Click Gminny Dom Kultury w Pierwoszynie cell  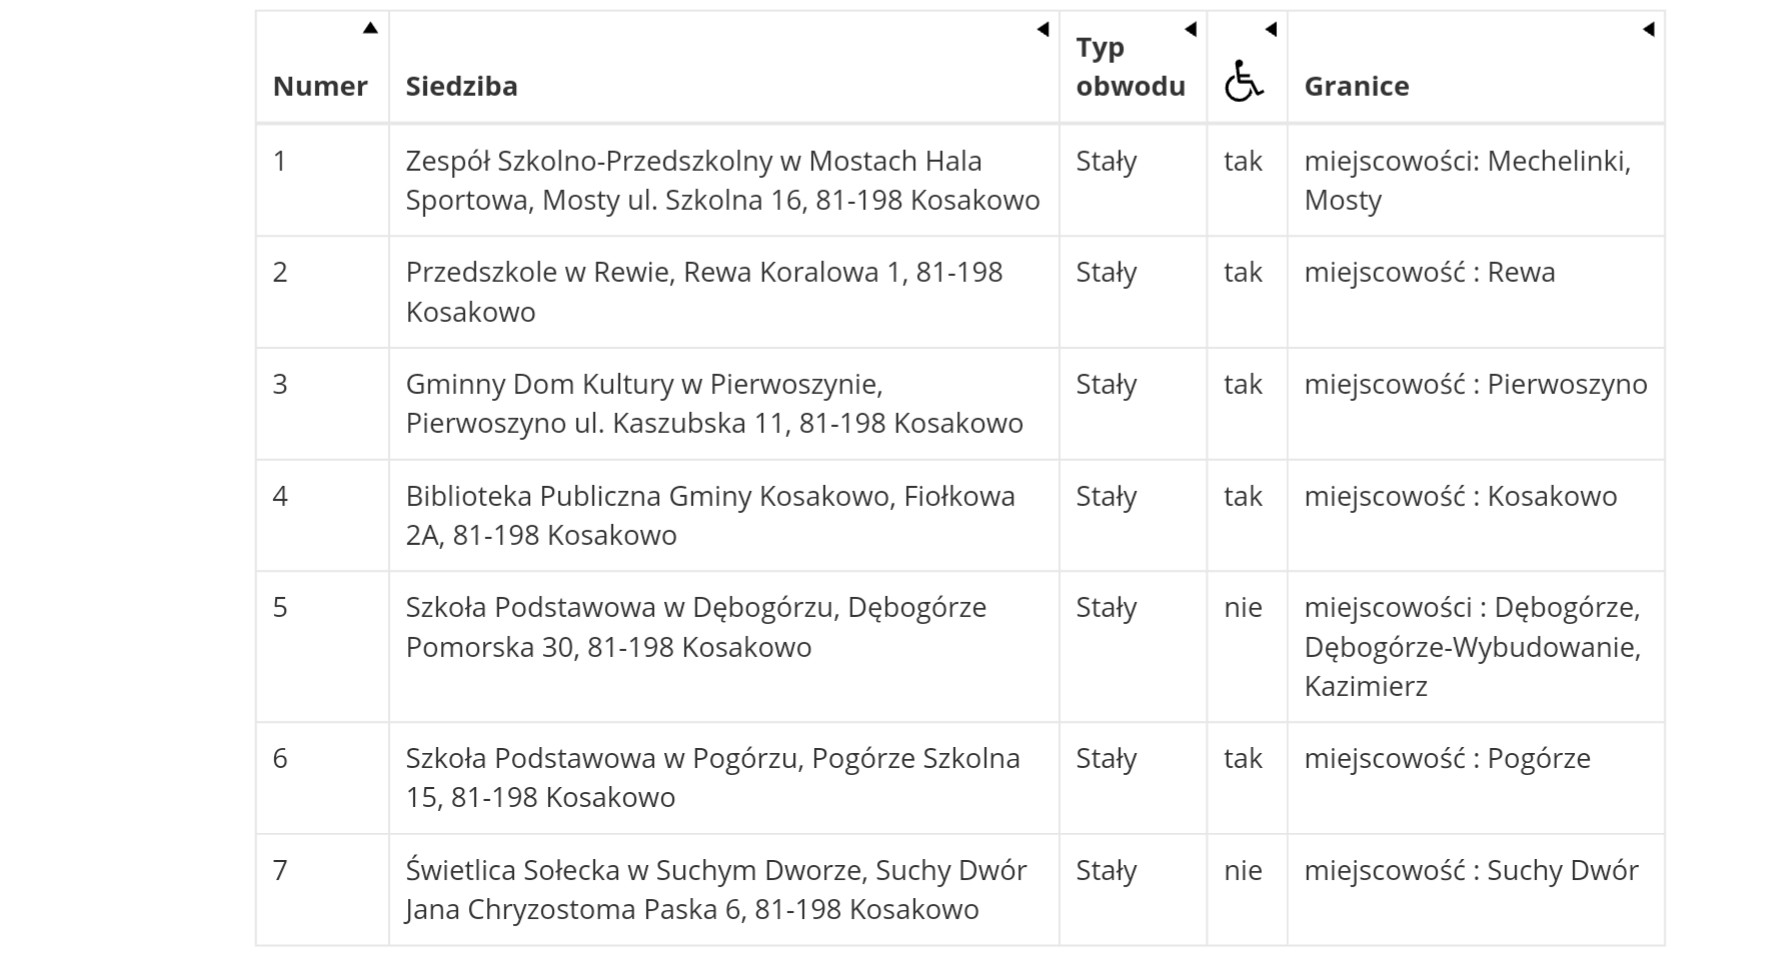click(714, 404)
